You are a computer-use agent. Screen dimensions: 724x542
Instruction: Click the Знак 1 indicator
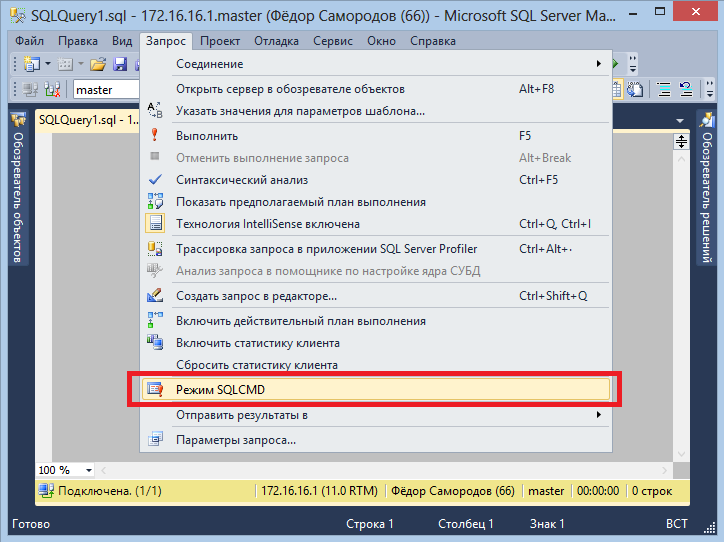pyautogui.click(x=547, y=524)
